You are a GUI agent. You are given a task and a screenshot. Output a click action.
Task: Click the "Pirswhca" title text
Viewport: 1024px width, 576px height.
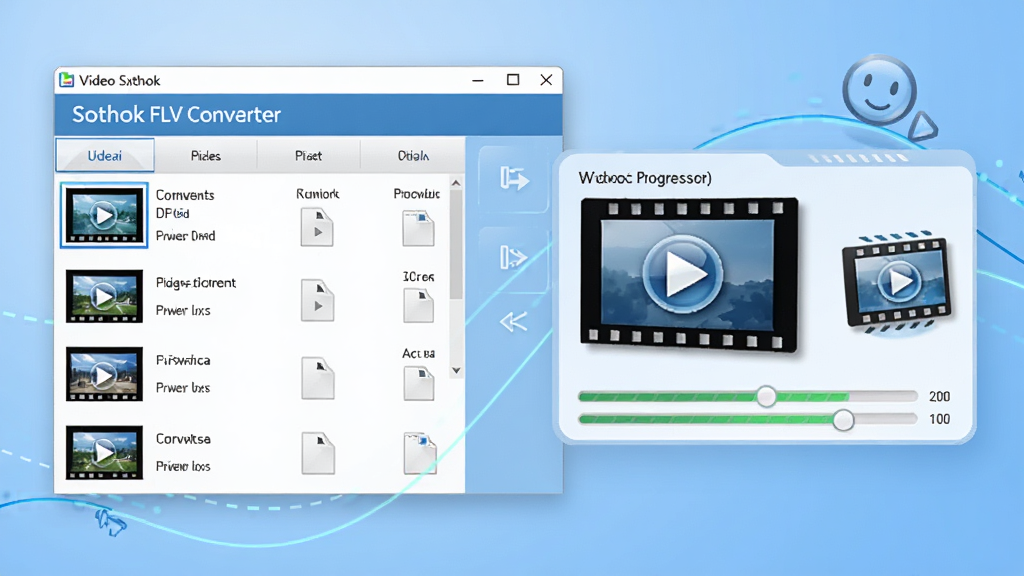point(183,360)
